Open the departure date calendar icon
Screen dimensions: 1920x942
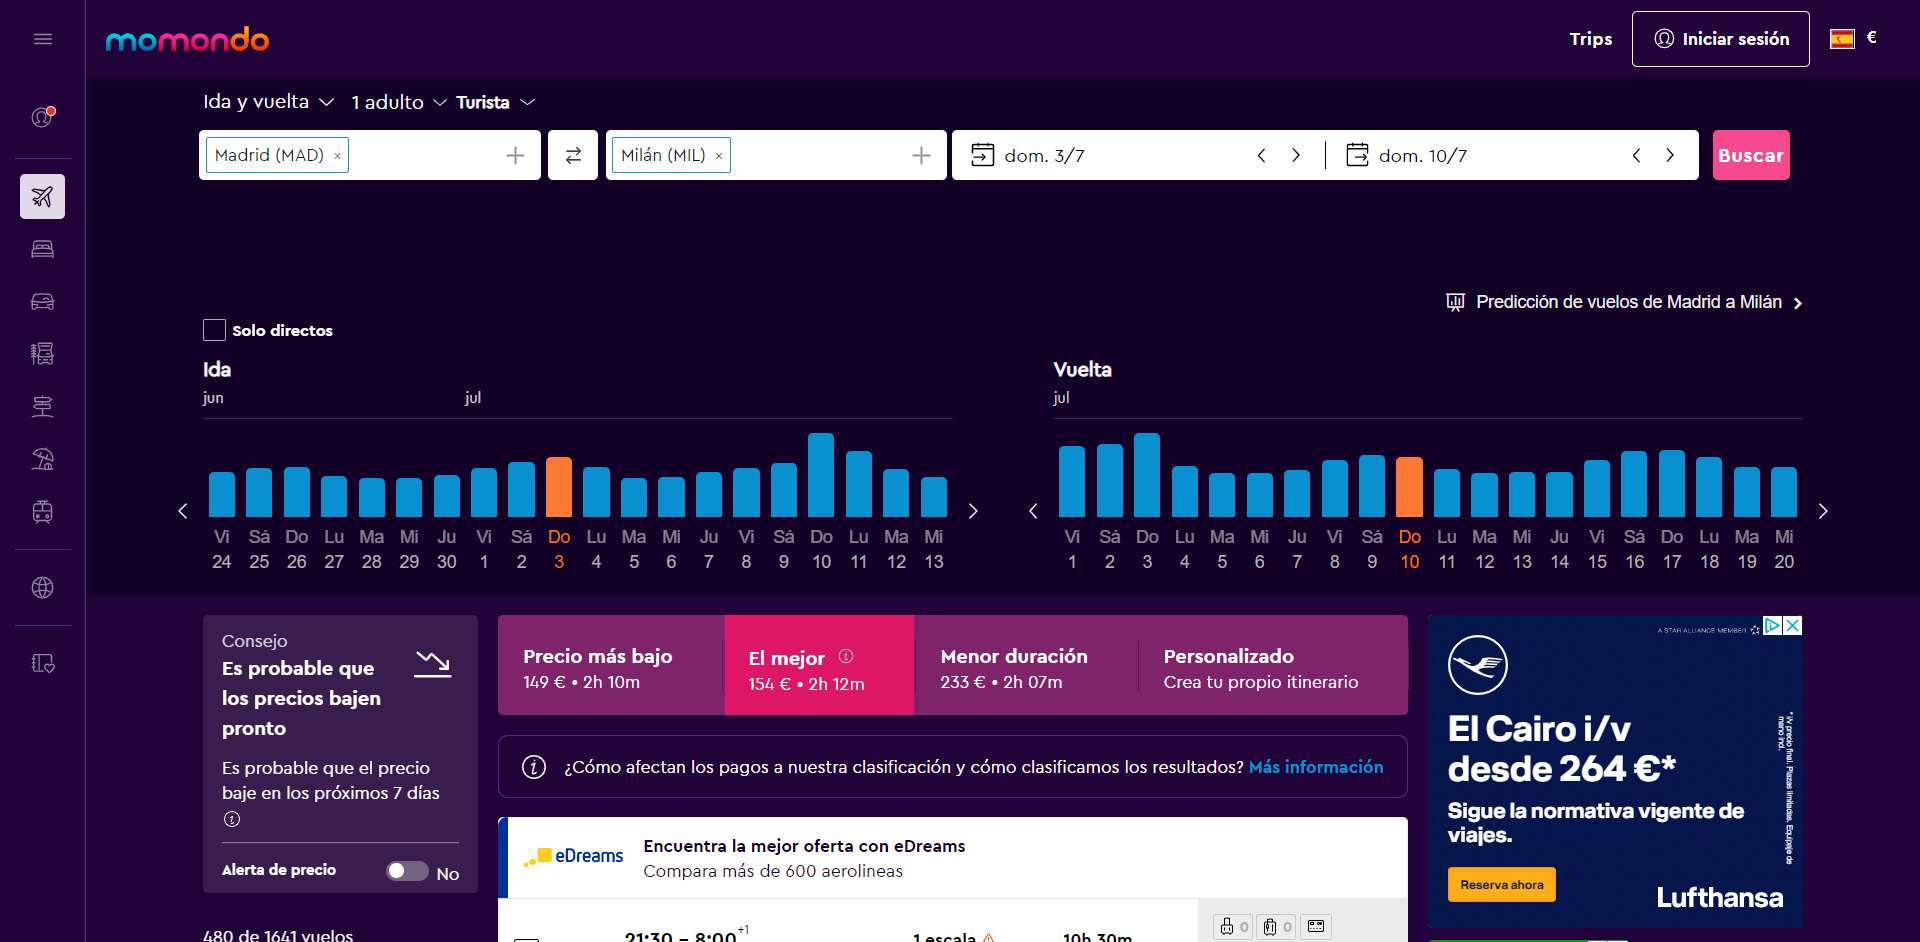coord(982,155)
